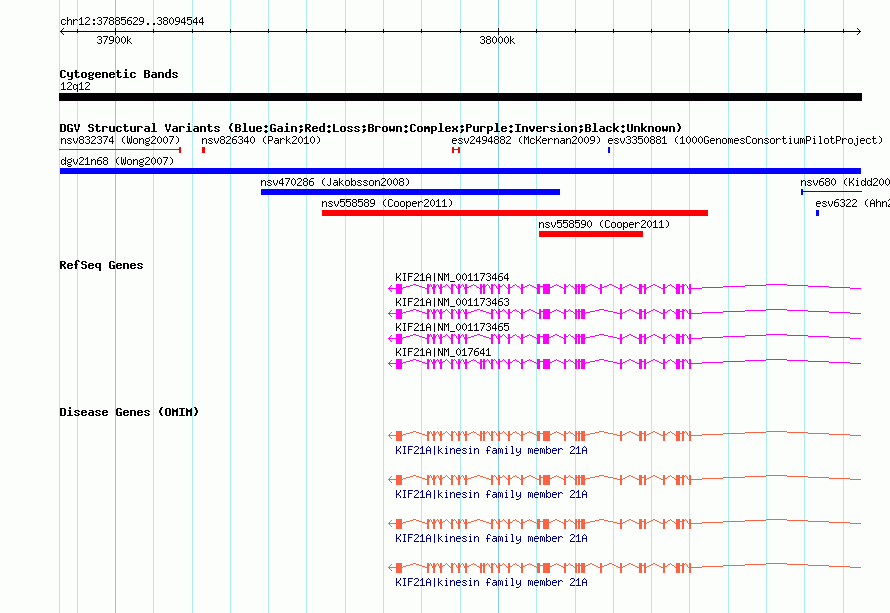Image resolution: width=890 pixels, height=613 pixels.
Task: Select dgv21n68 (Wong2007) variant label
Action: (117, 161)
